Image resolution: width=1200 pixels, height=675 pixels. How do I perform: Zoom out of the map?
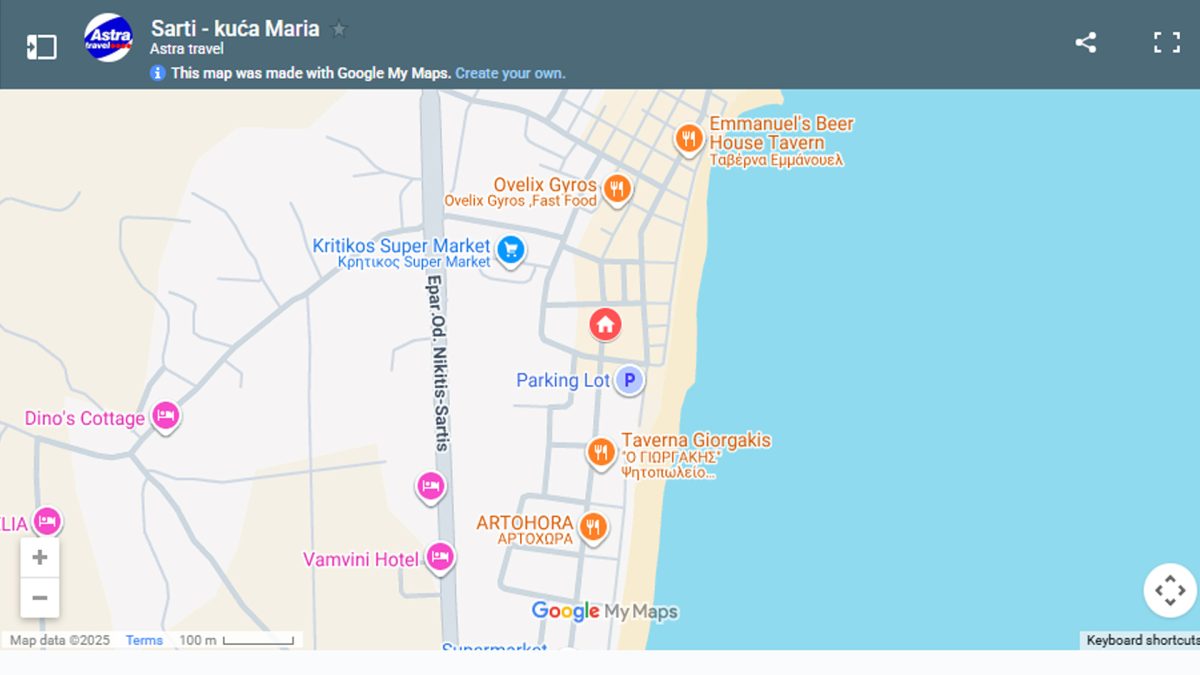(x=40, y=598)
